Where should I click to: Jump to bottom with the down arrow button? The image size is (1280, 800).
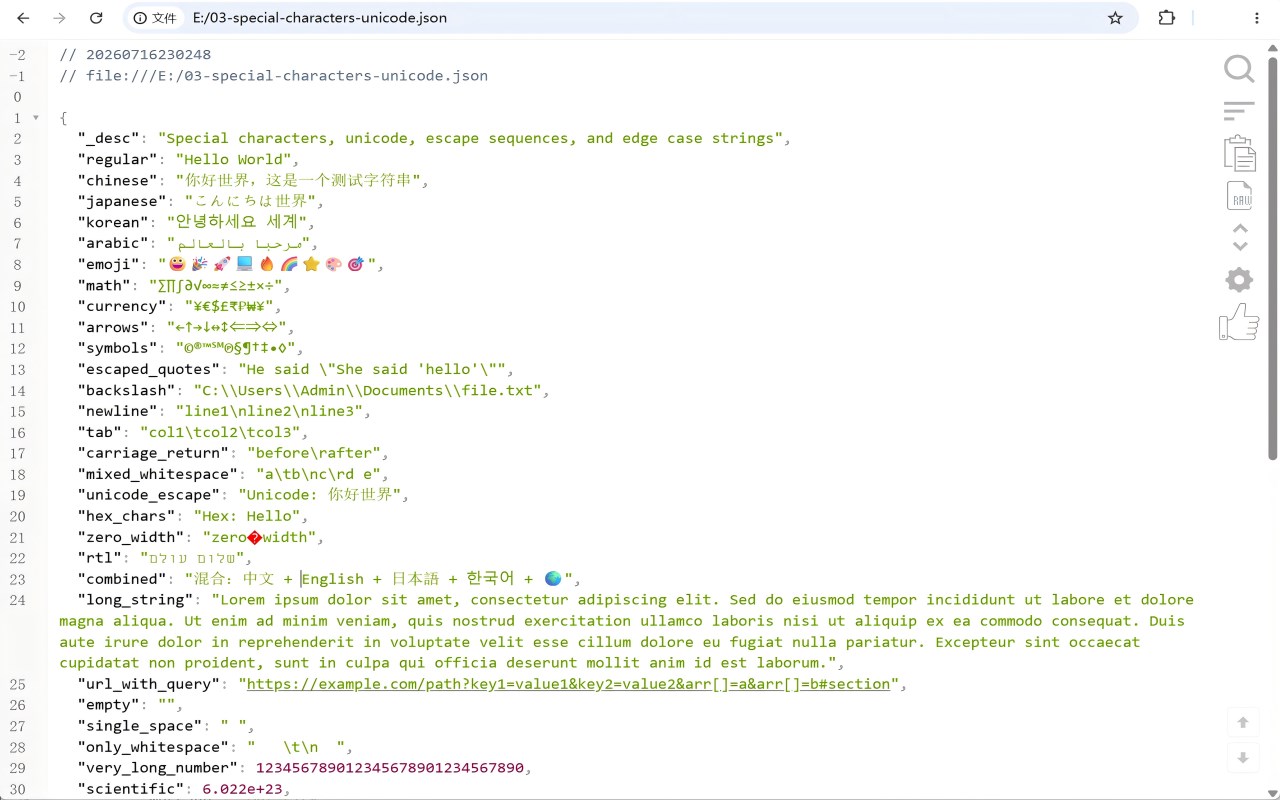pyautogui.click(x=1243, y=758)
